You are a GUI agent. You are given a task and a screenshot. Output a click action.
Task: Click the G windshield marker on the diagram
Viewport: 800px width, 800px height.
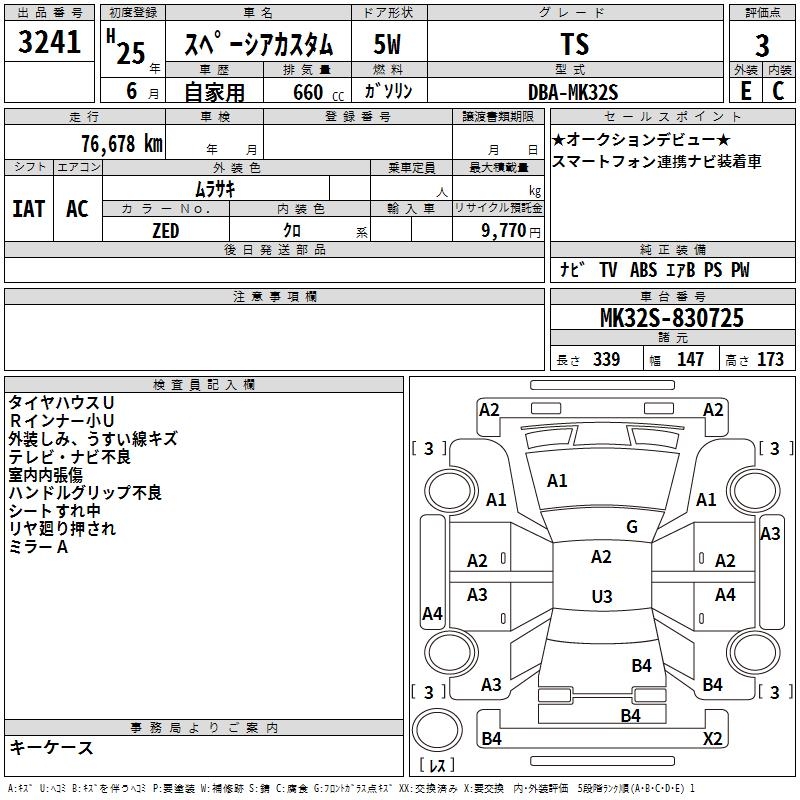[x=632, y=527]
